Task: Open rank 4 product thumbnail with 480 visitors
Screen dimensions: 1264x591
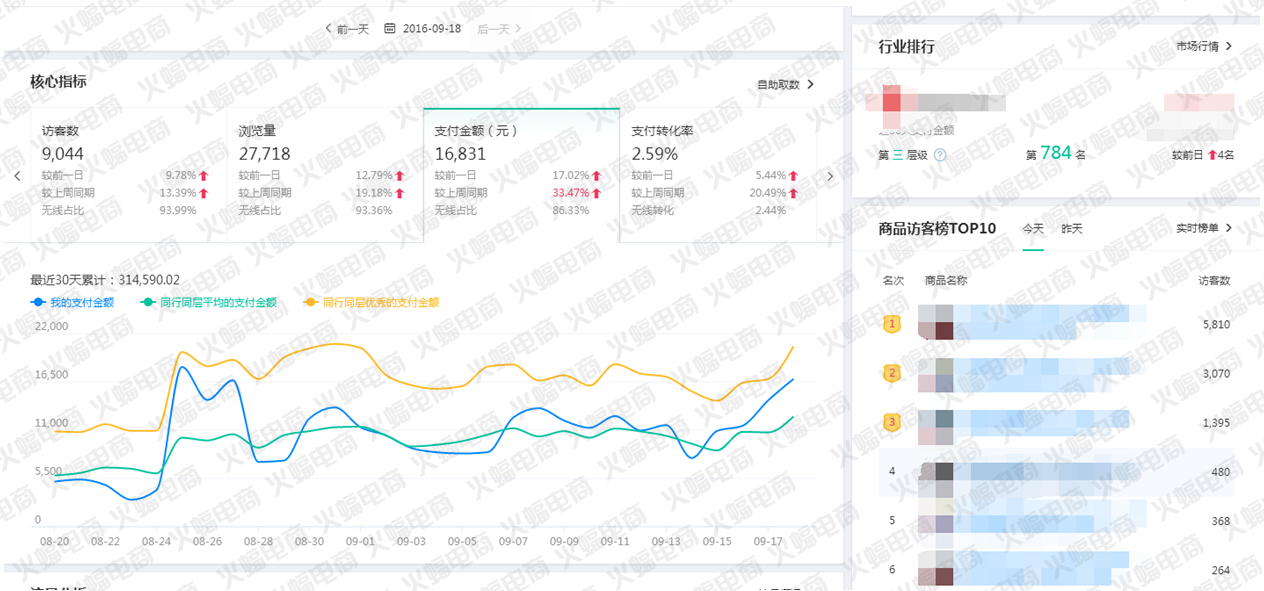Action: click(936, 479)
